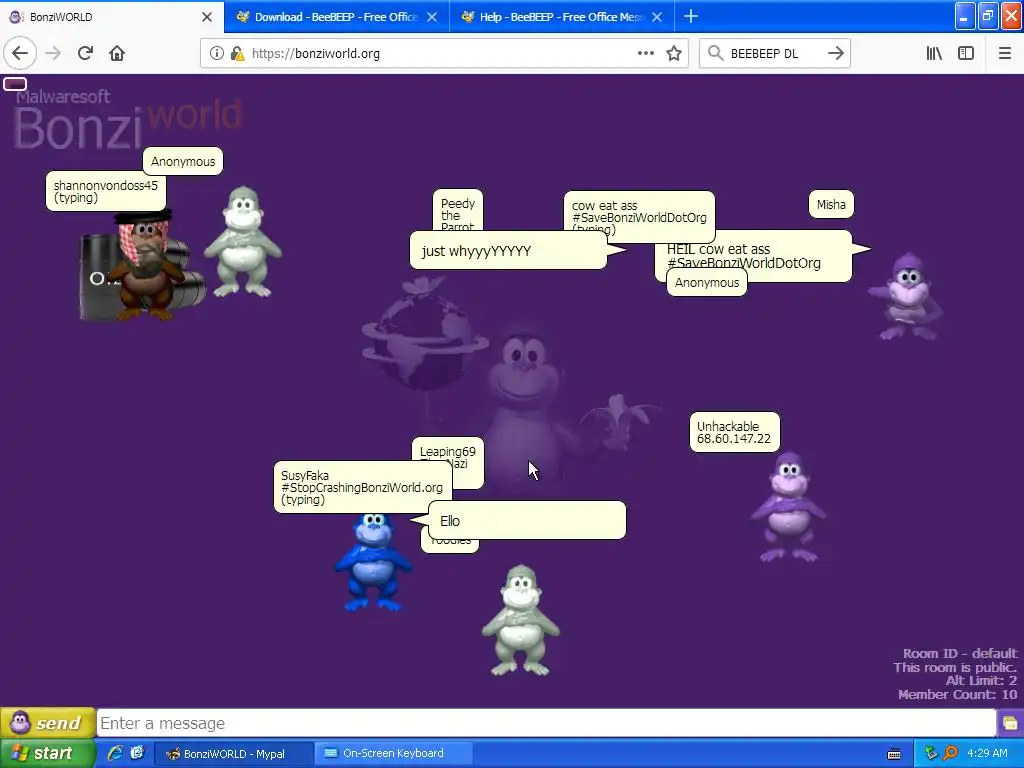
Task: Click the search magnifier icon
Action: point(716,54)
